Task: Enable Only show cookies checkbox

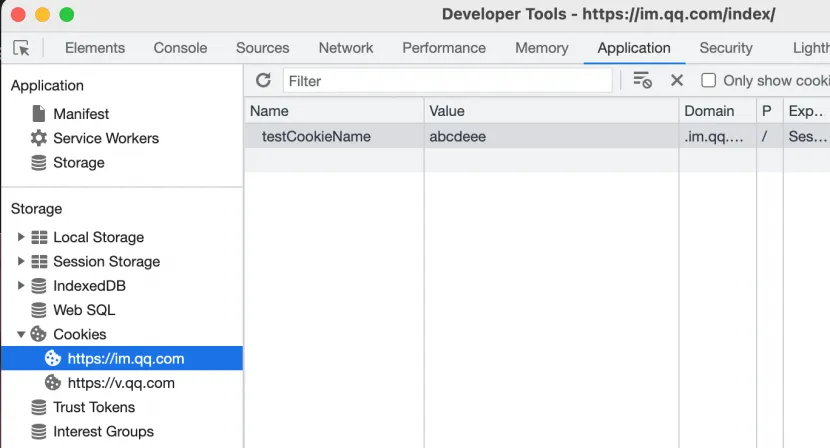Action: (708, 81)
